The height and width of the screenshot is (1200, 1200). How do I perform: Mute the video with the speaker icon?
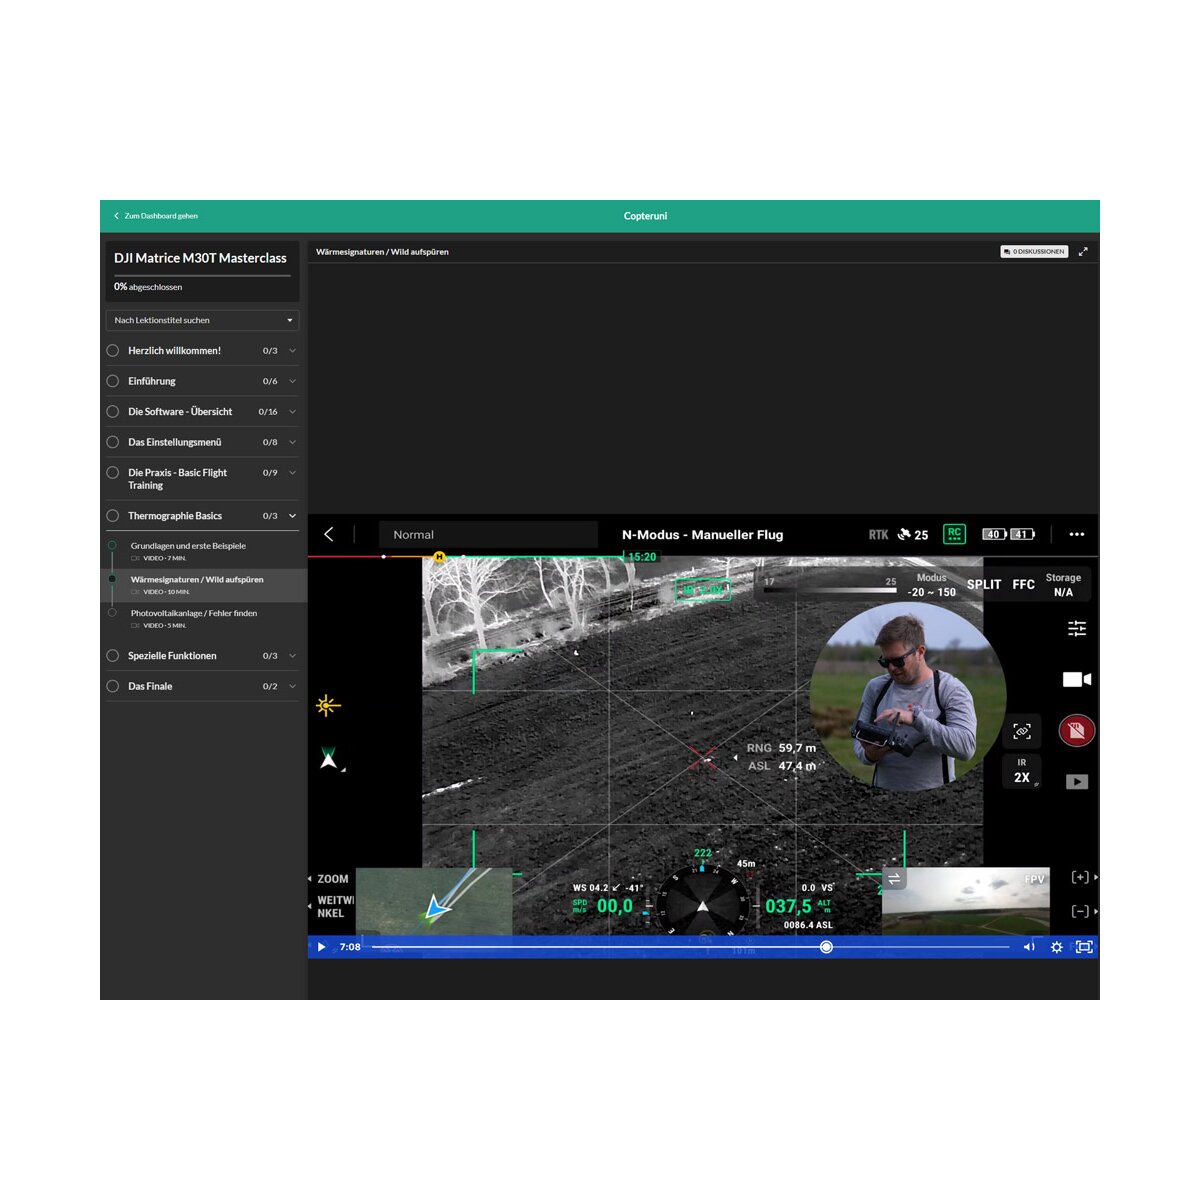click(1029, 947)
